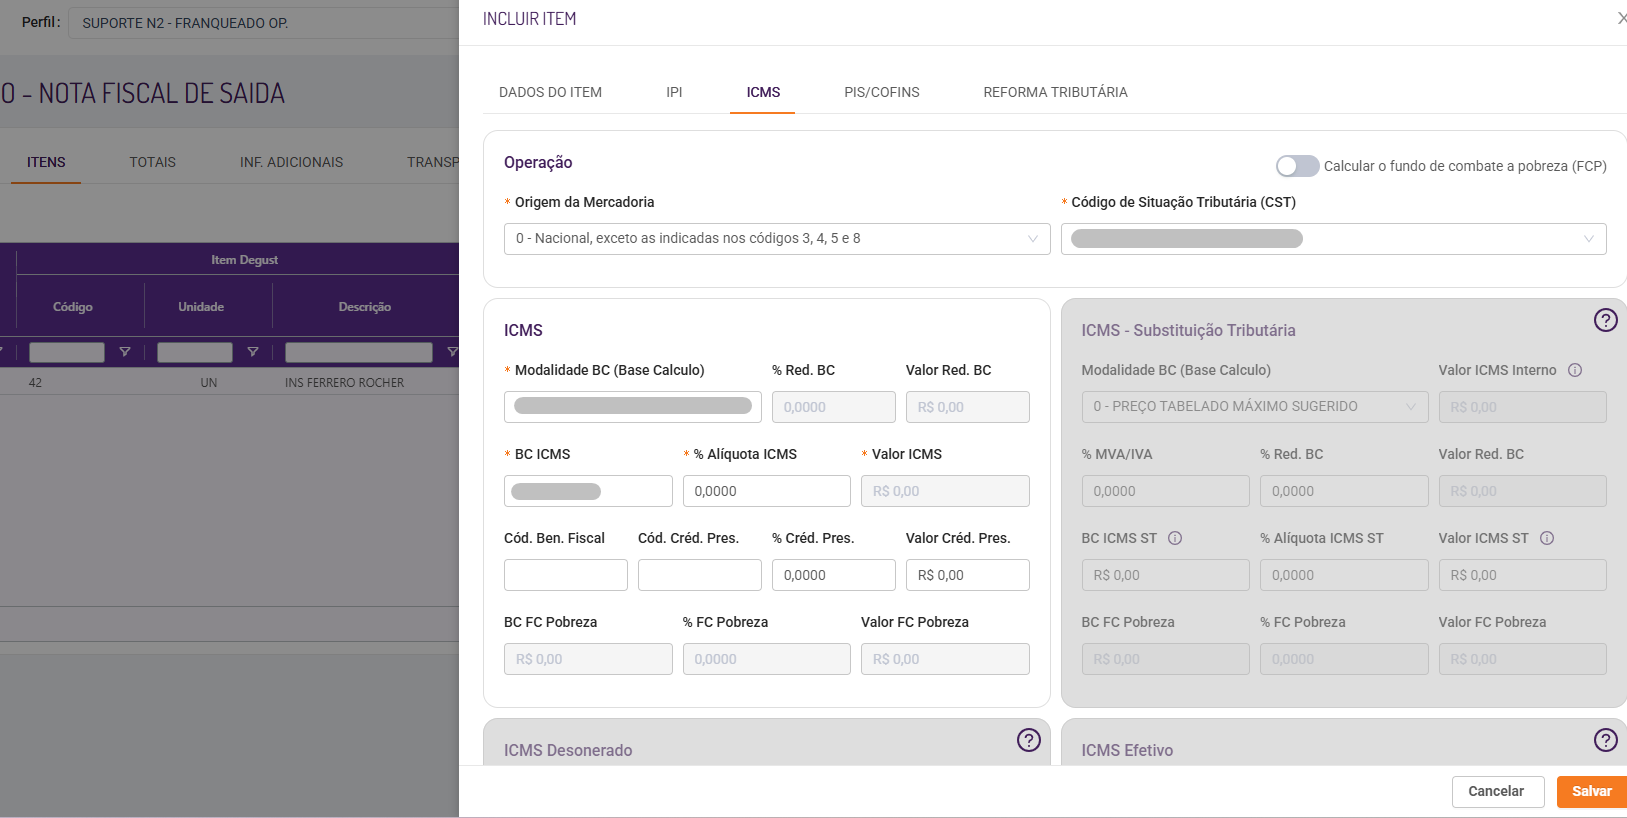Open the Código de Situação Tributária dropdown
1627x818 pixels.
click(1333, 239)
